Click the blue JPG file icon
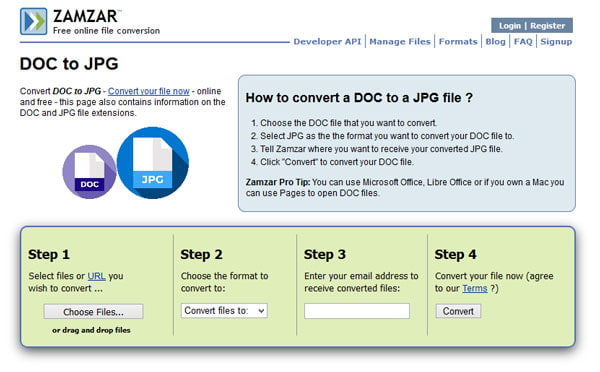Viewport: 600px width, 372px height. coord(153,163)
